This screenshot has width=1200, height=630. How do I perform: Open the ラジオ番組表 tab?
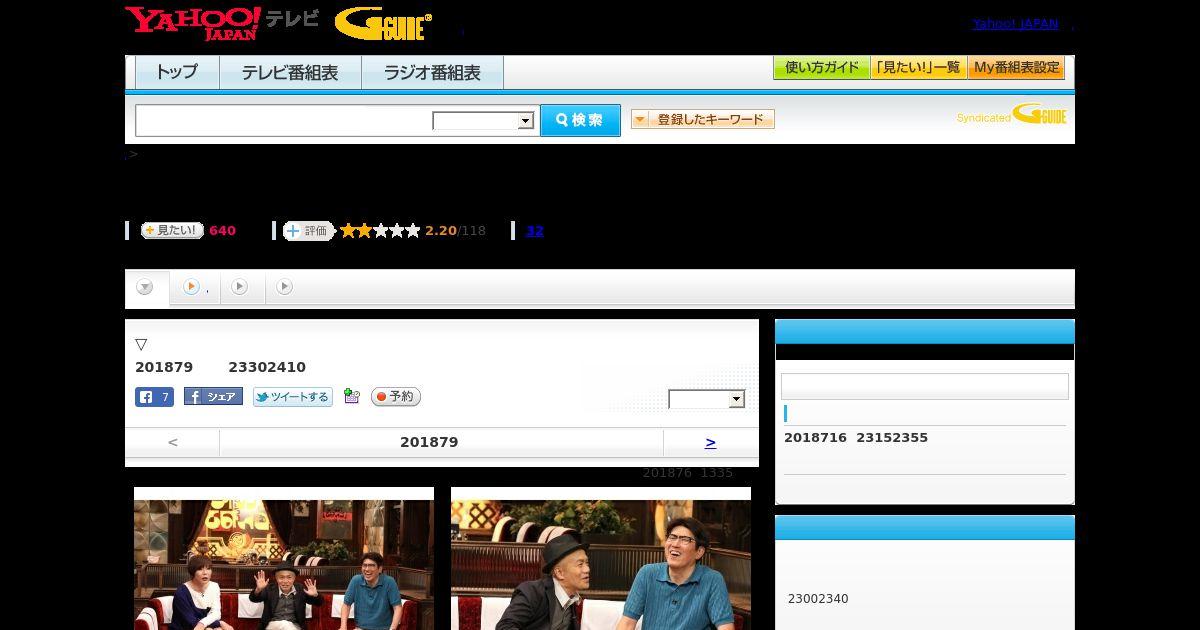point(432,73)
